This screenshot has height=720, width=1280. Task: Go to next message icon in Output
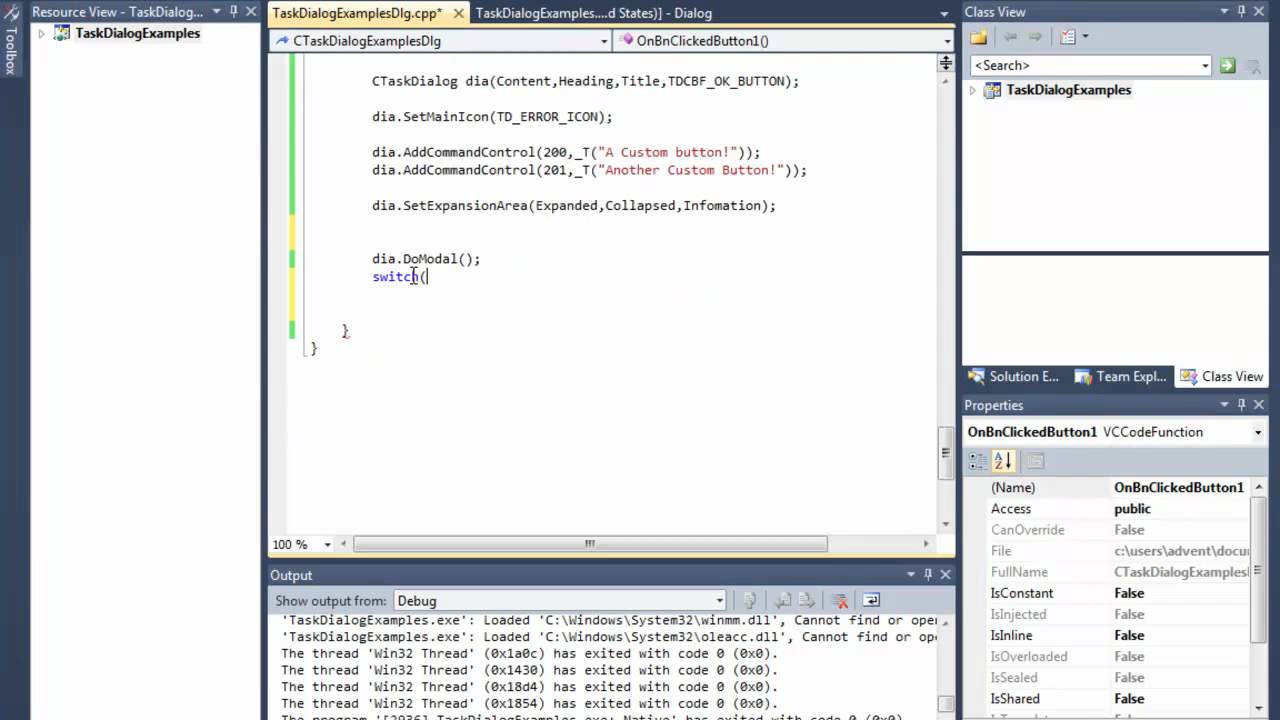(x=807, y=600)
